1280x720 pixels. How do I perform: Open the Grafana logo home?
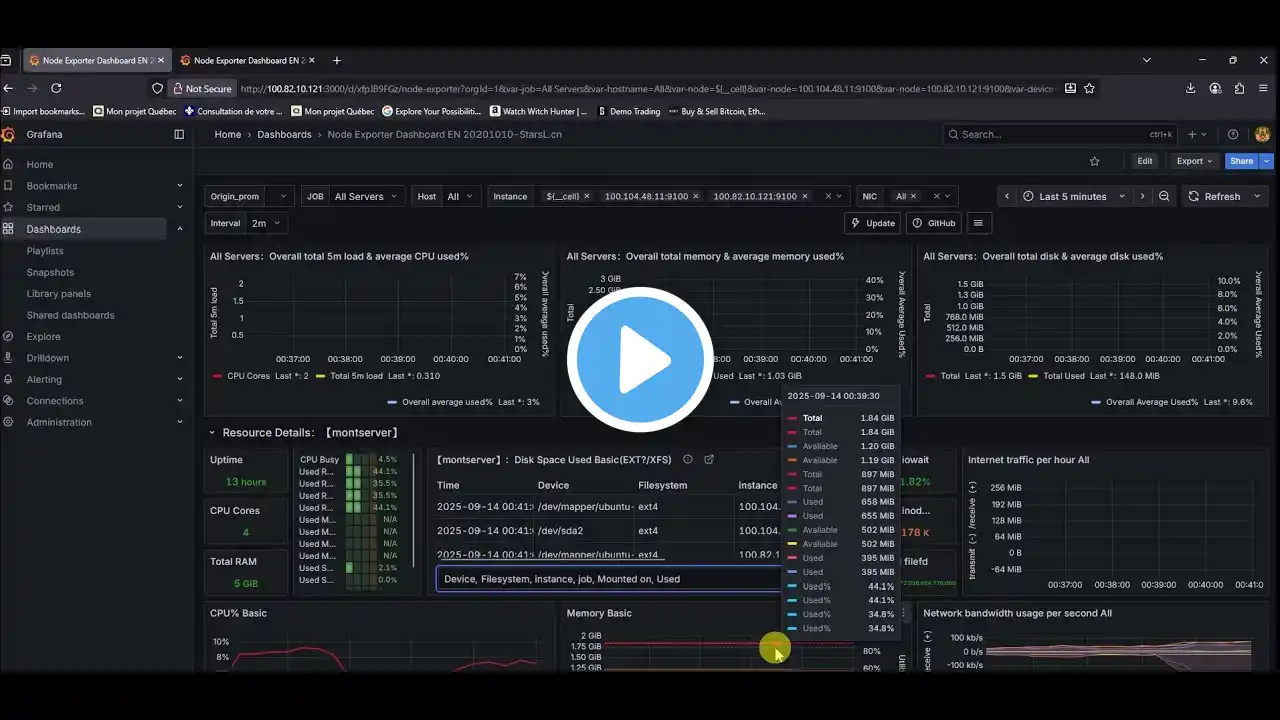(8, 134)
